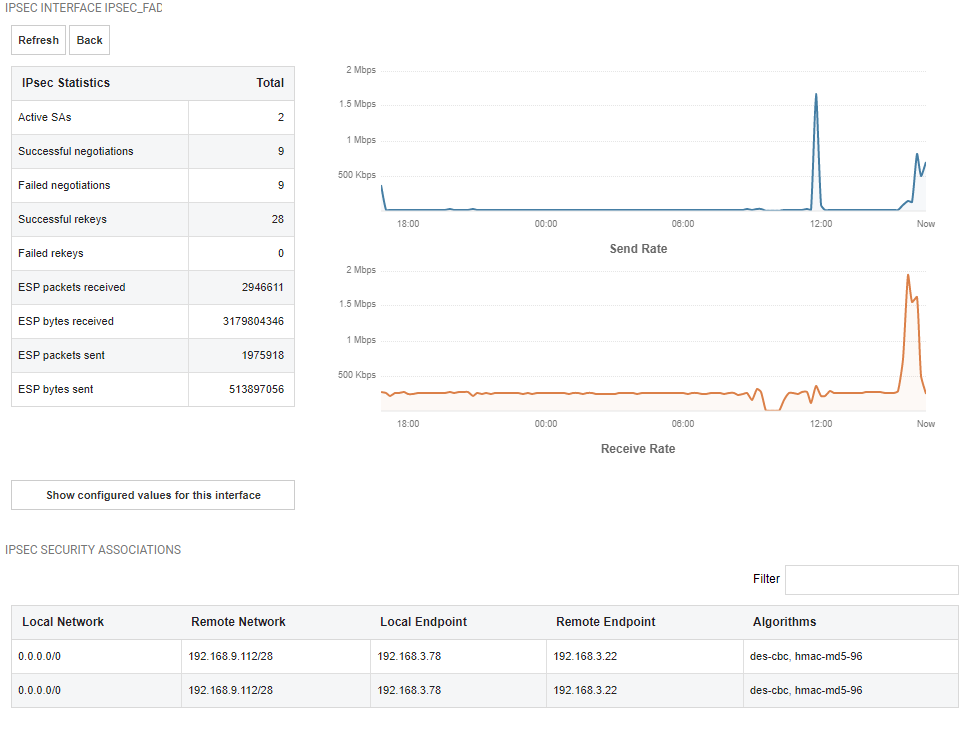The image size is (960, 730).
Task: Sort by the Remote Network column header
Action: pos(238,622)
